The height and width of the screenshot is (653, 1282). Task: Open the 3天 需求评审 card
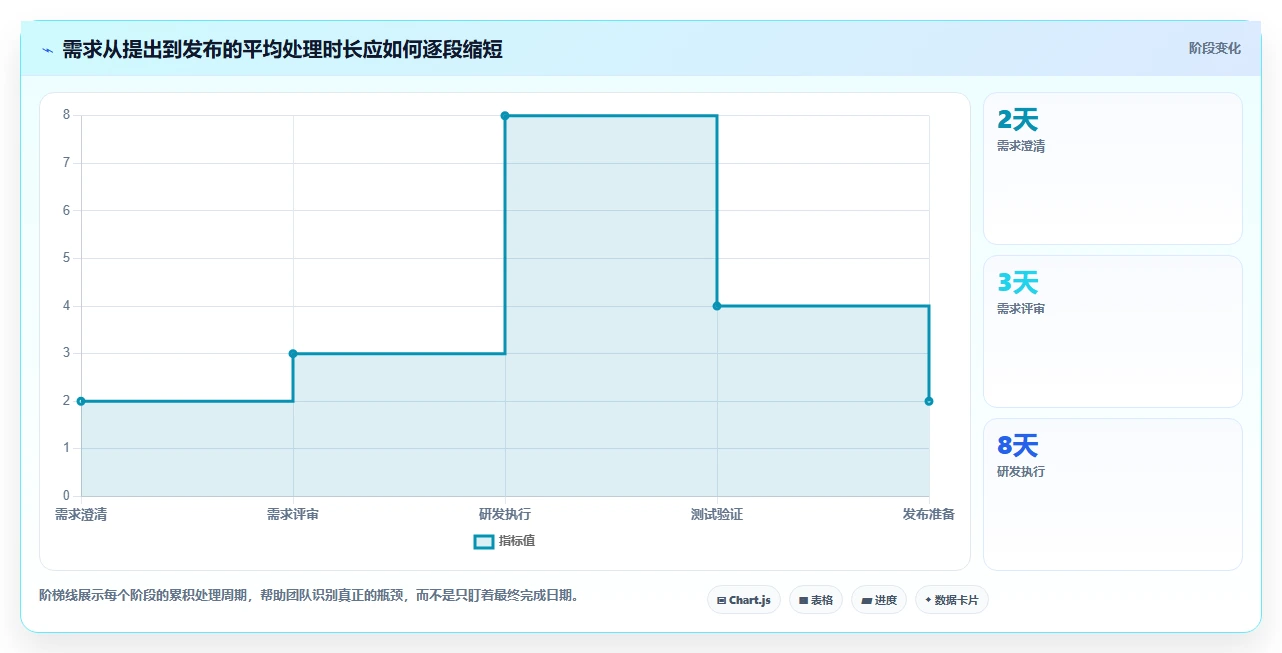[x=1113, y=332]
